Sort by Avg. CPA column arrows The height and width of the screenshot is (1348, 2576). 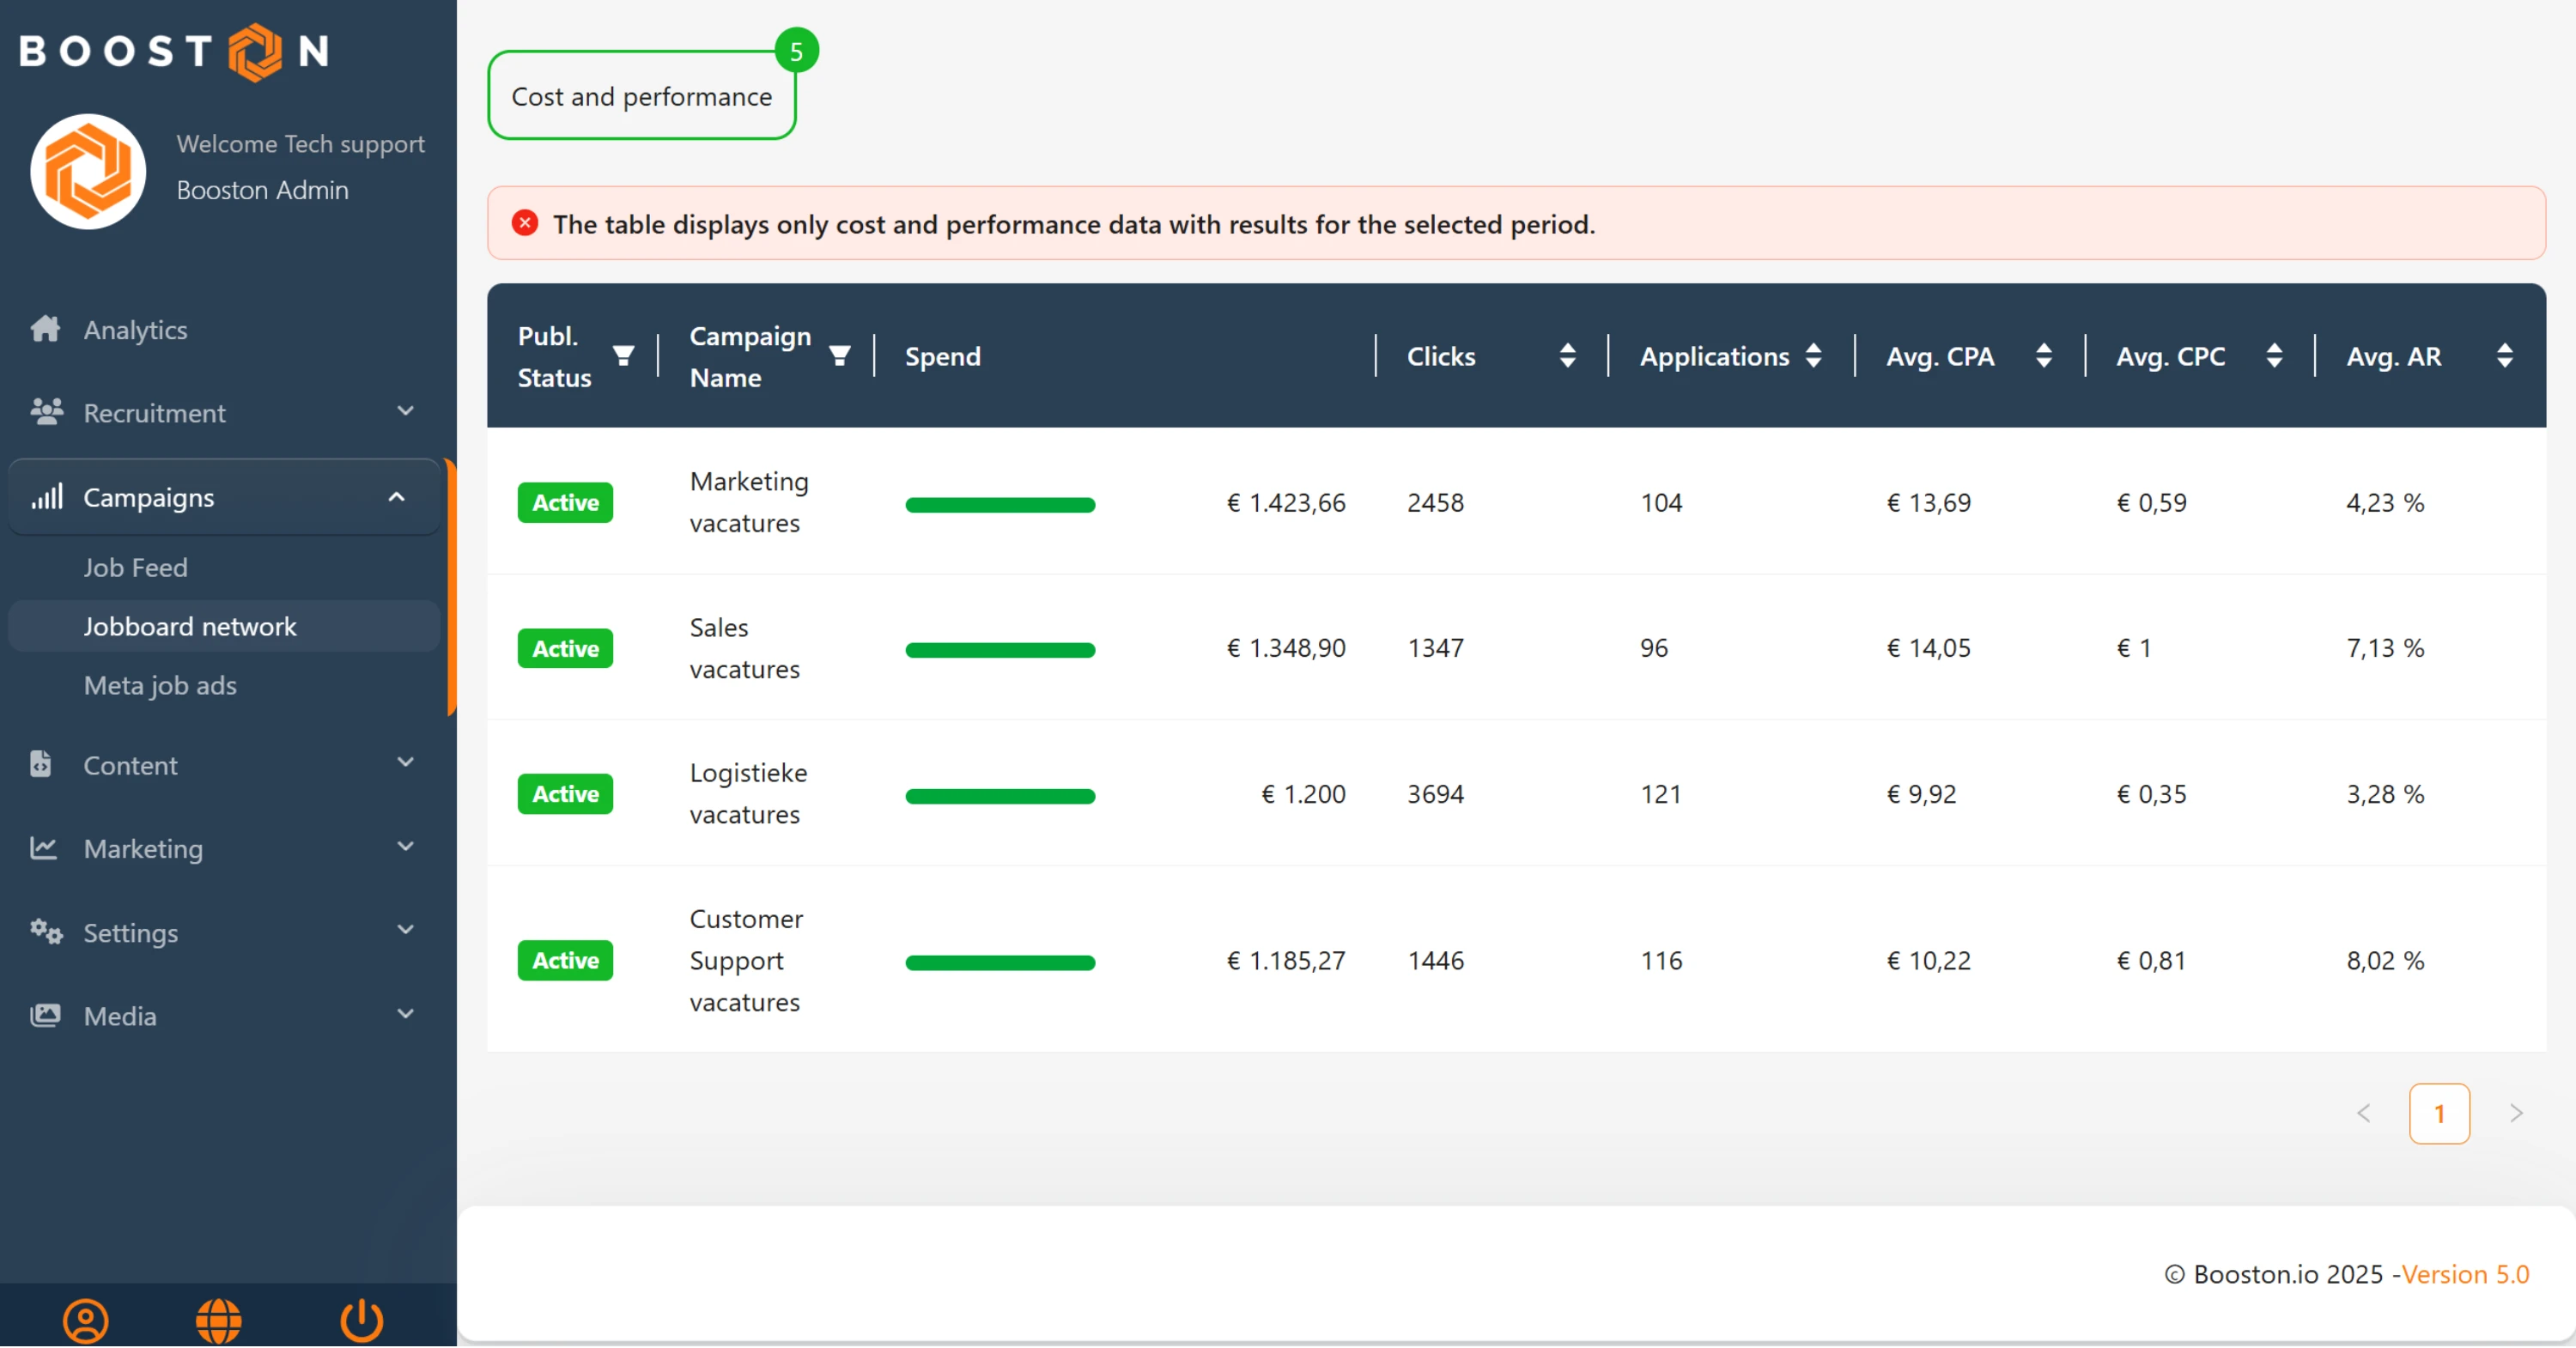(x=2043, y=356)
